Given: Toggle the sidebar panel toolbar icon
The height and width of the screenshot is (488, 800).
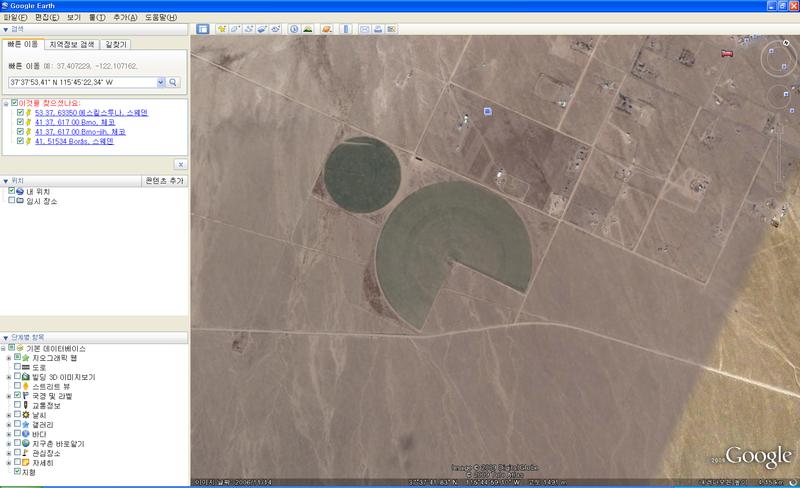Looking at the screenshot, I should pos(203,29).
